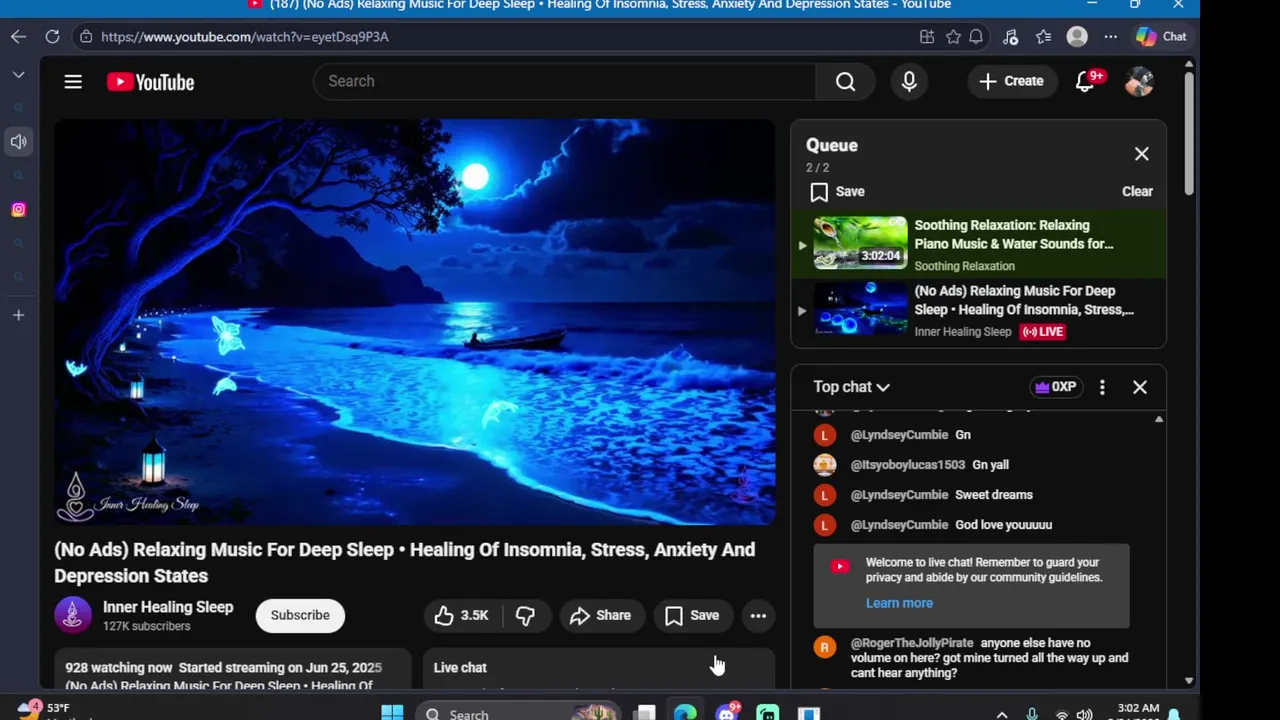1280x720 pixels.
Task: Favorite this page with the star icon
Action: tap(953, 37)
